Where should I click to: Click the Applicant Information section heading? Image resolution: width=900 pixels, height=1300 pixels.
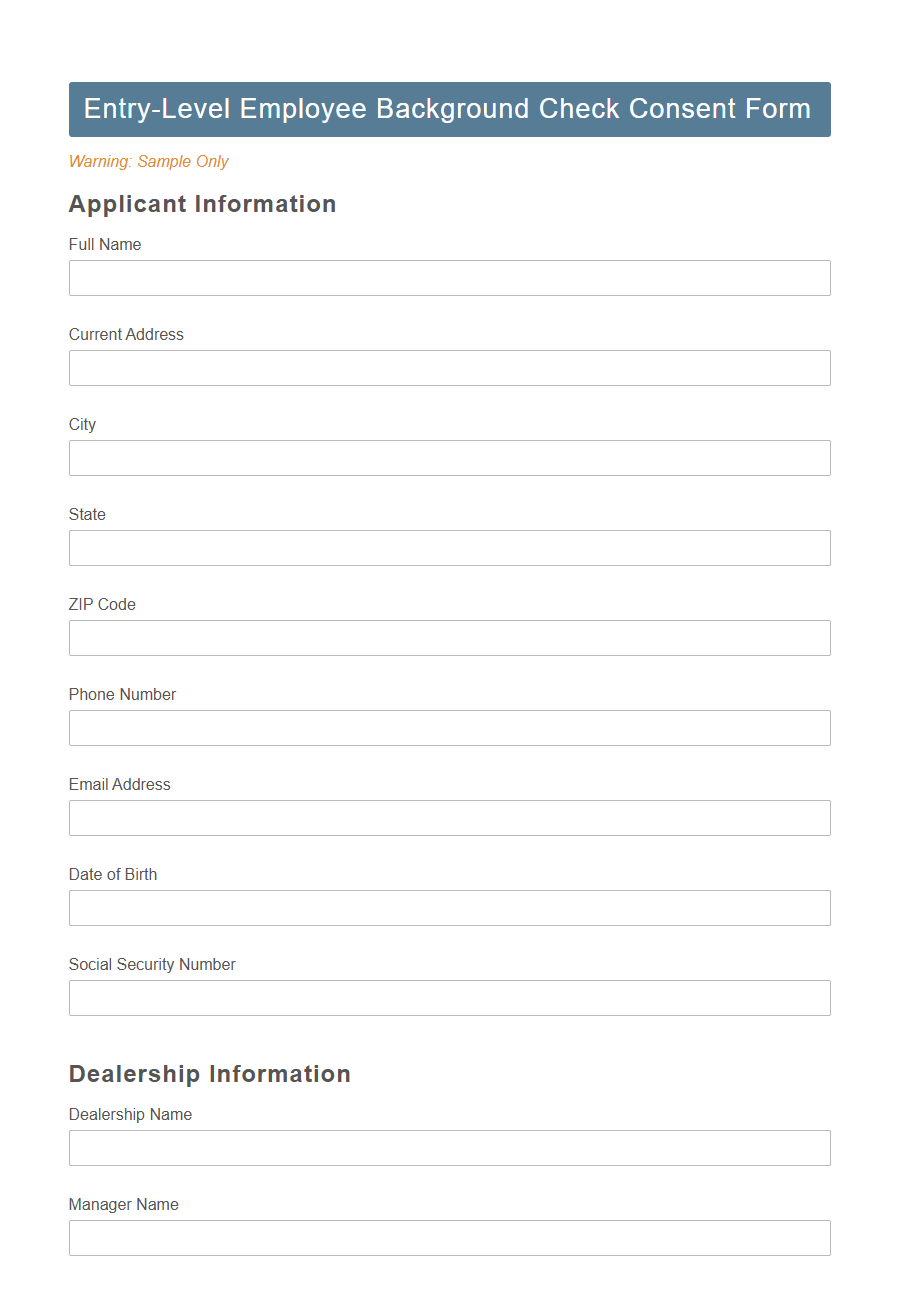(203, 204)
